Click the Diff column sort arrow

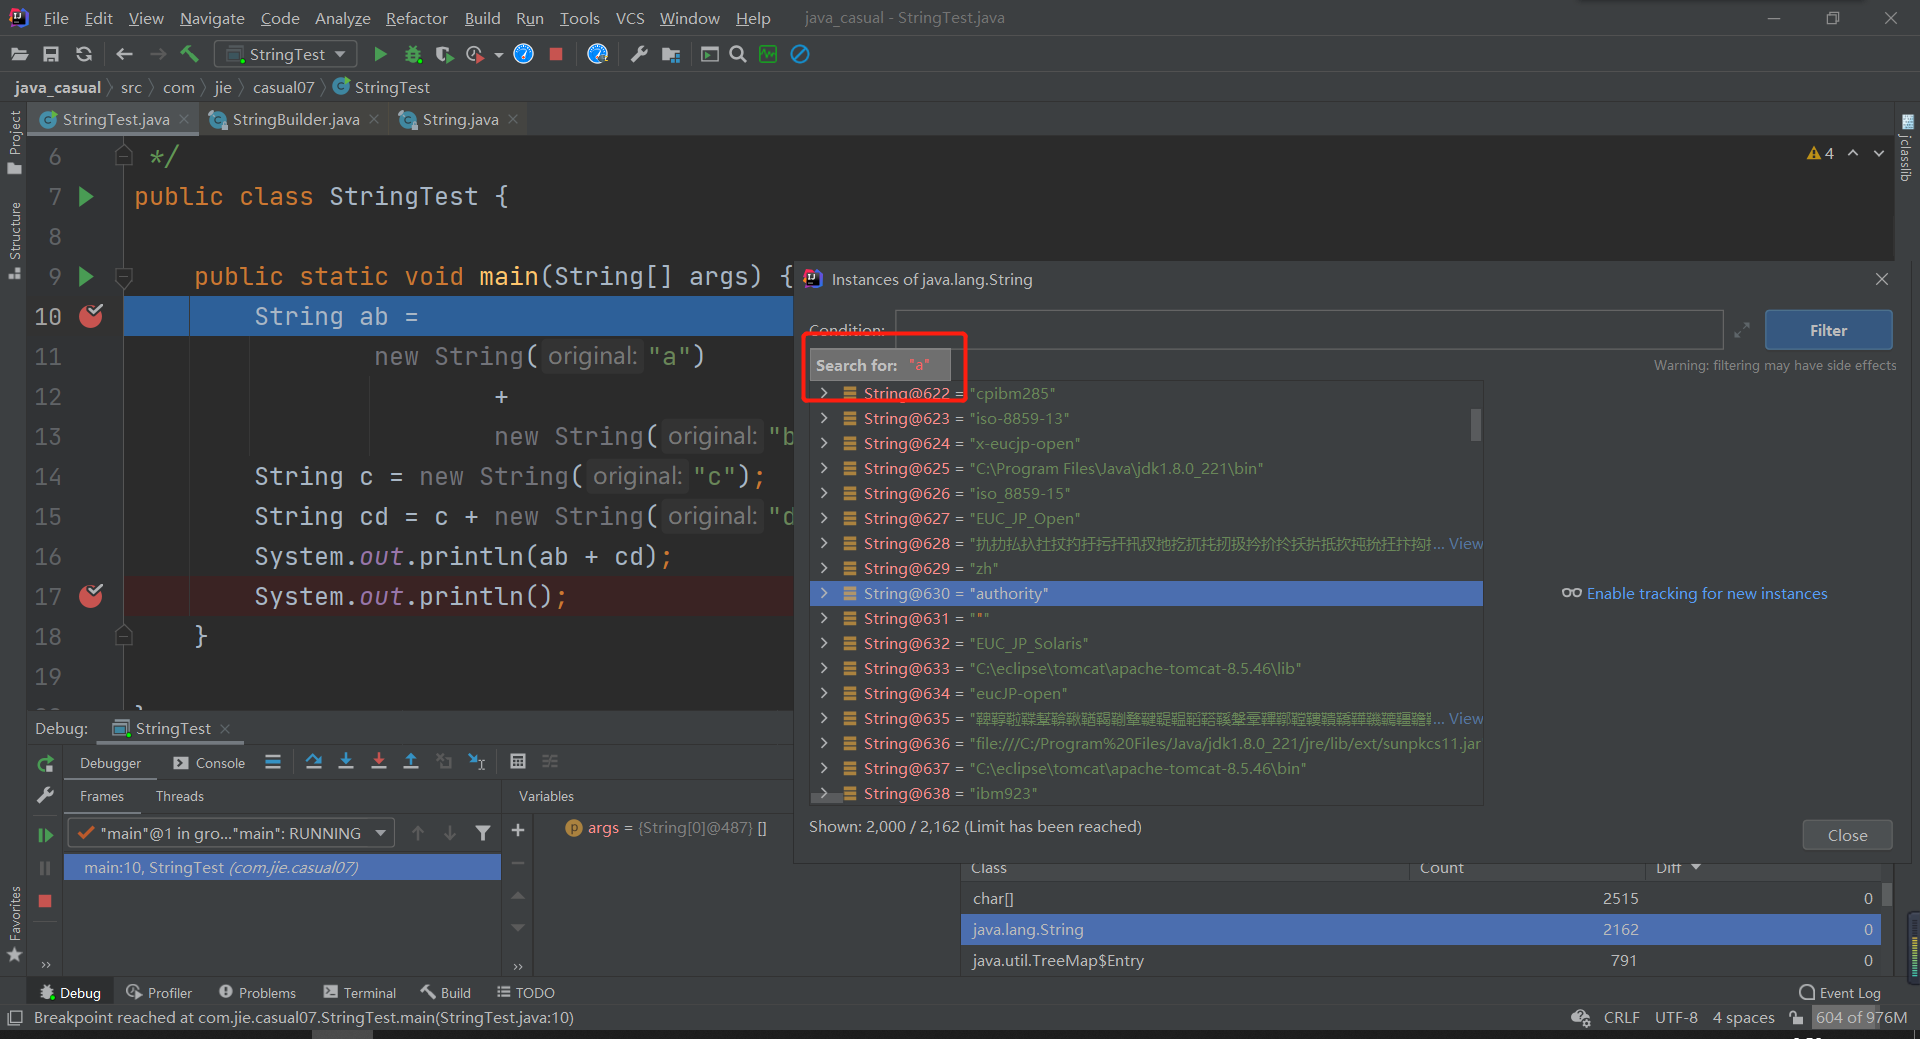[x=1696, y=868]
